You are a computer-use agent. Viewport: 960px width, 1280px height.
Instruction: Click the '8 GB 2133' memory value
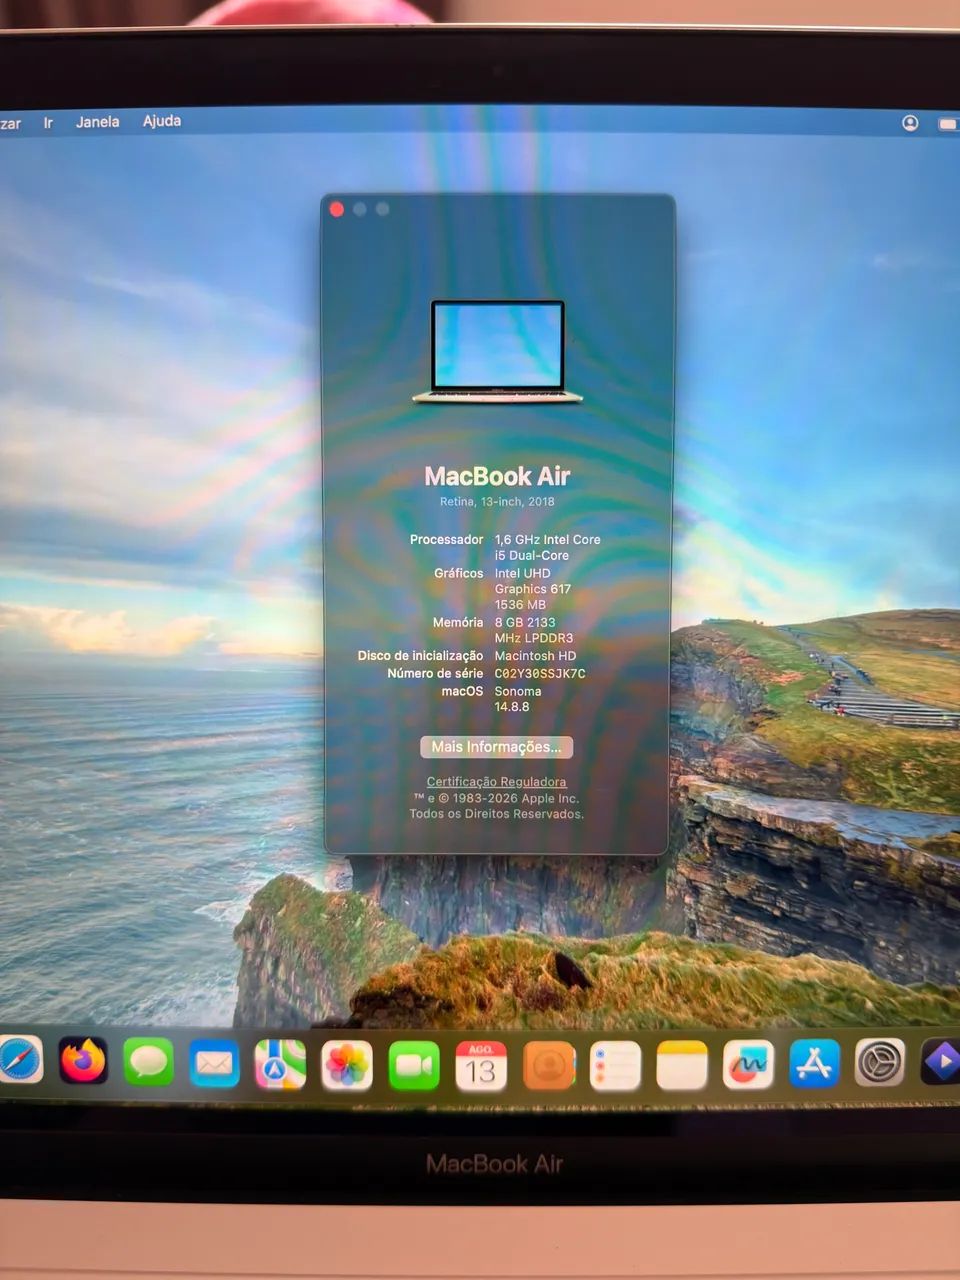pyautogui.click(x=525, y=622)
